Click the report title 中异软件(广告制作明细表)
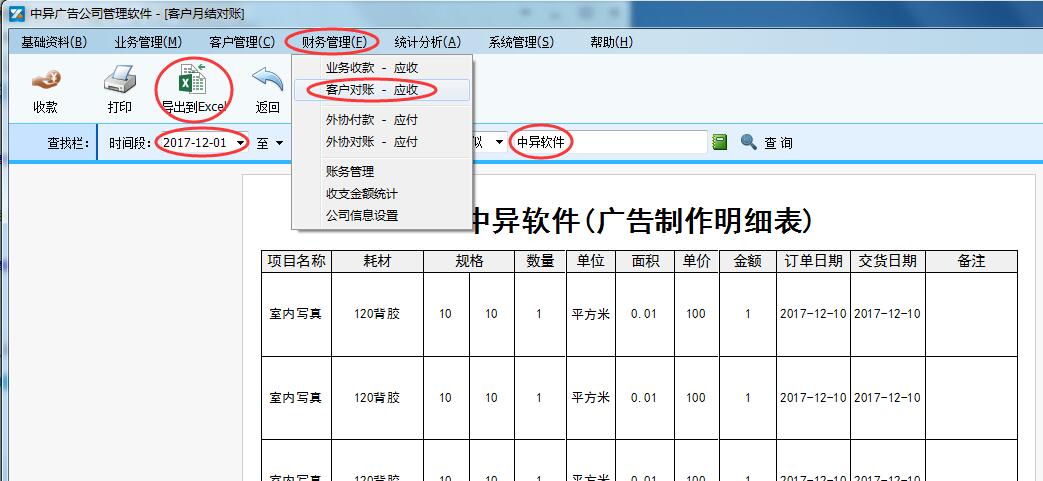The image size is (1043, 481). [642, 220]
